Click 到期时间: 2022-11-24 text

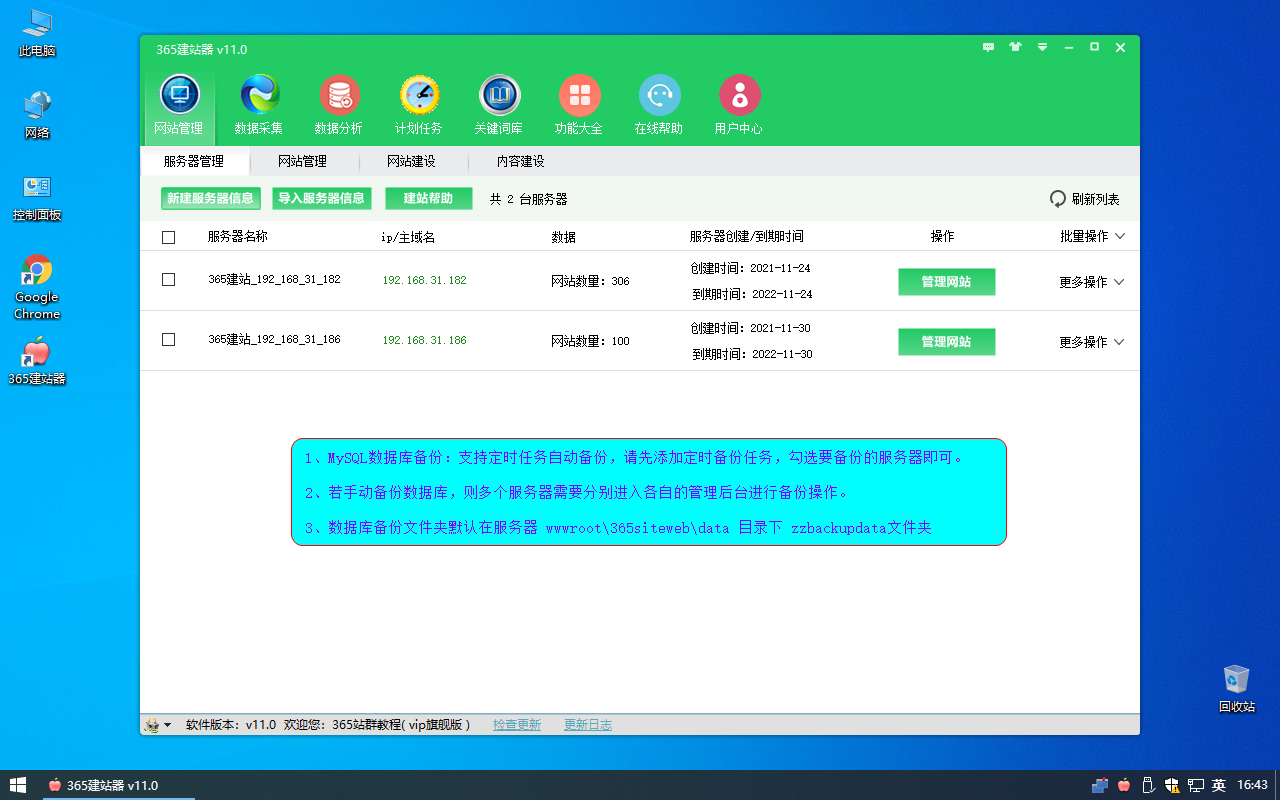tap(752, 295)
